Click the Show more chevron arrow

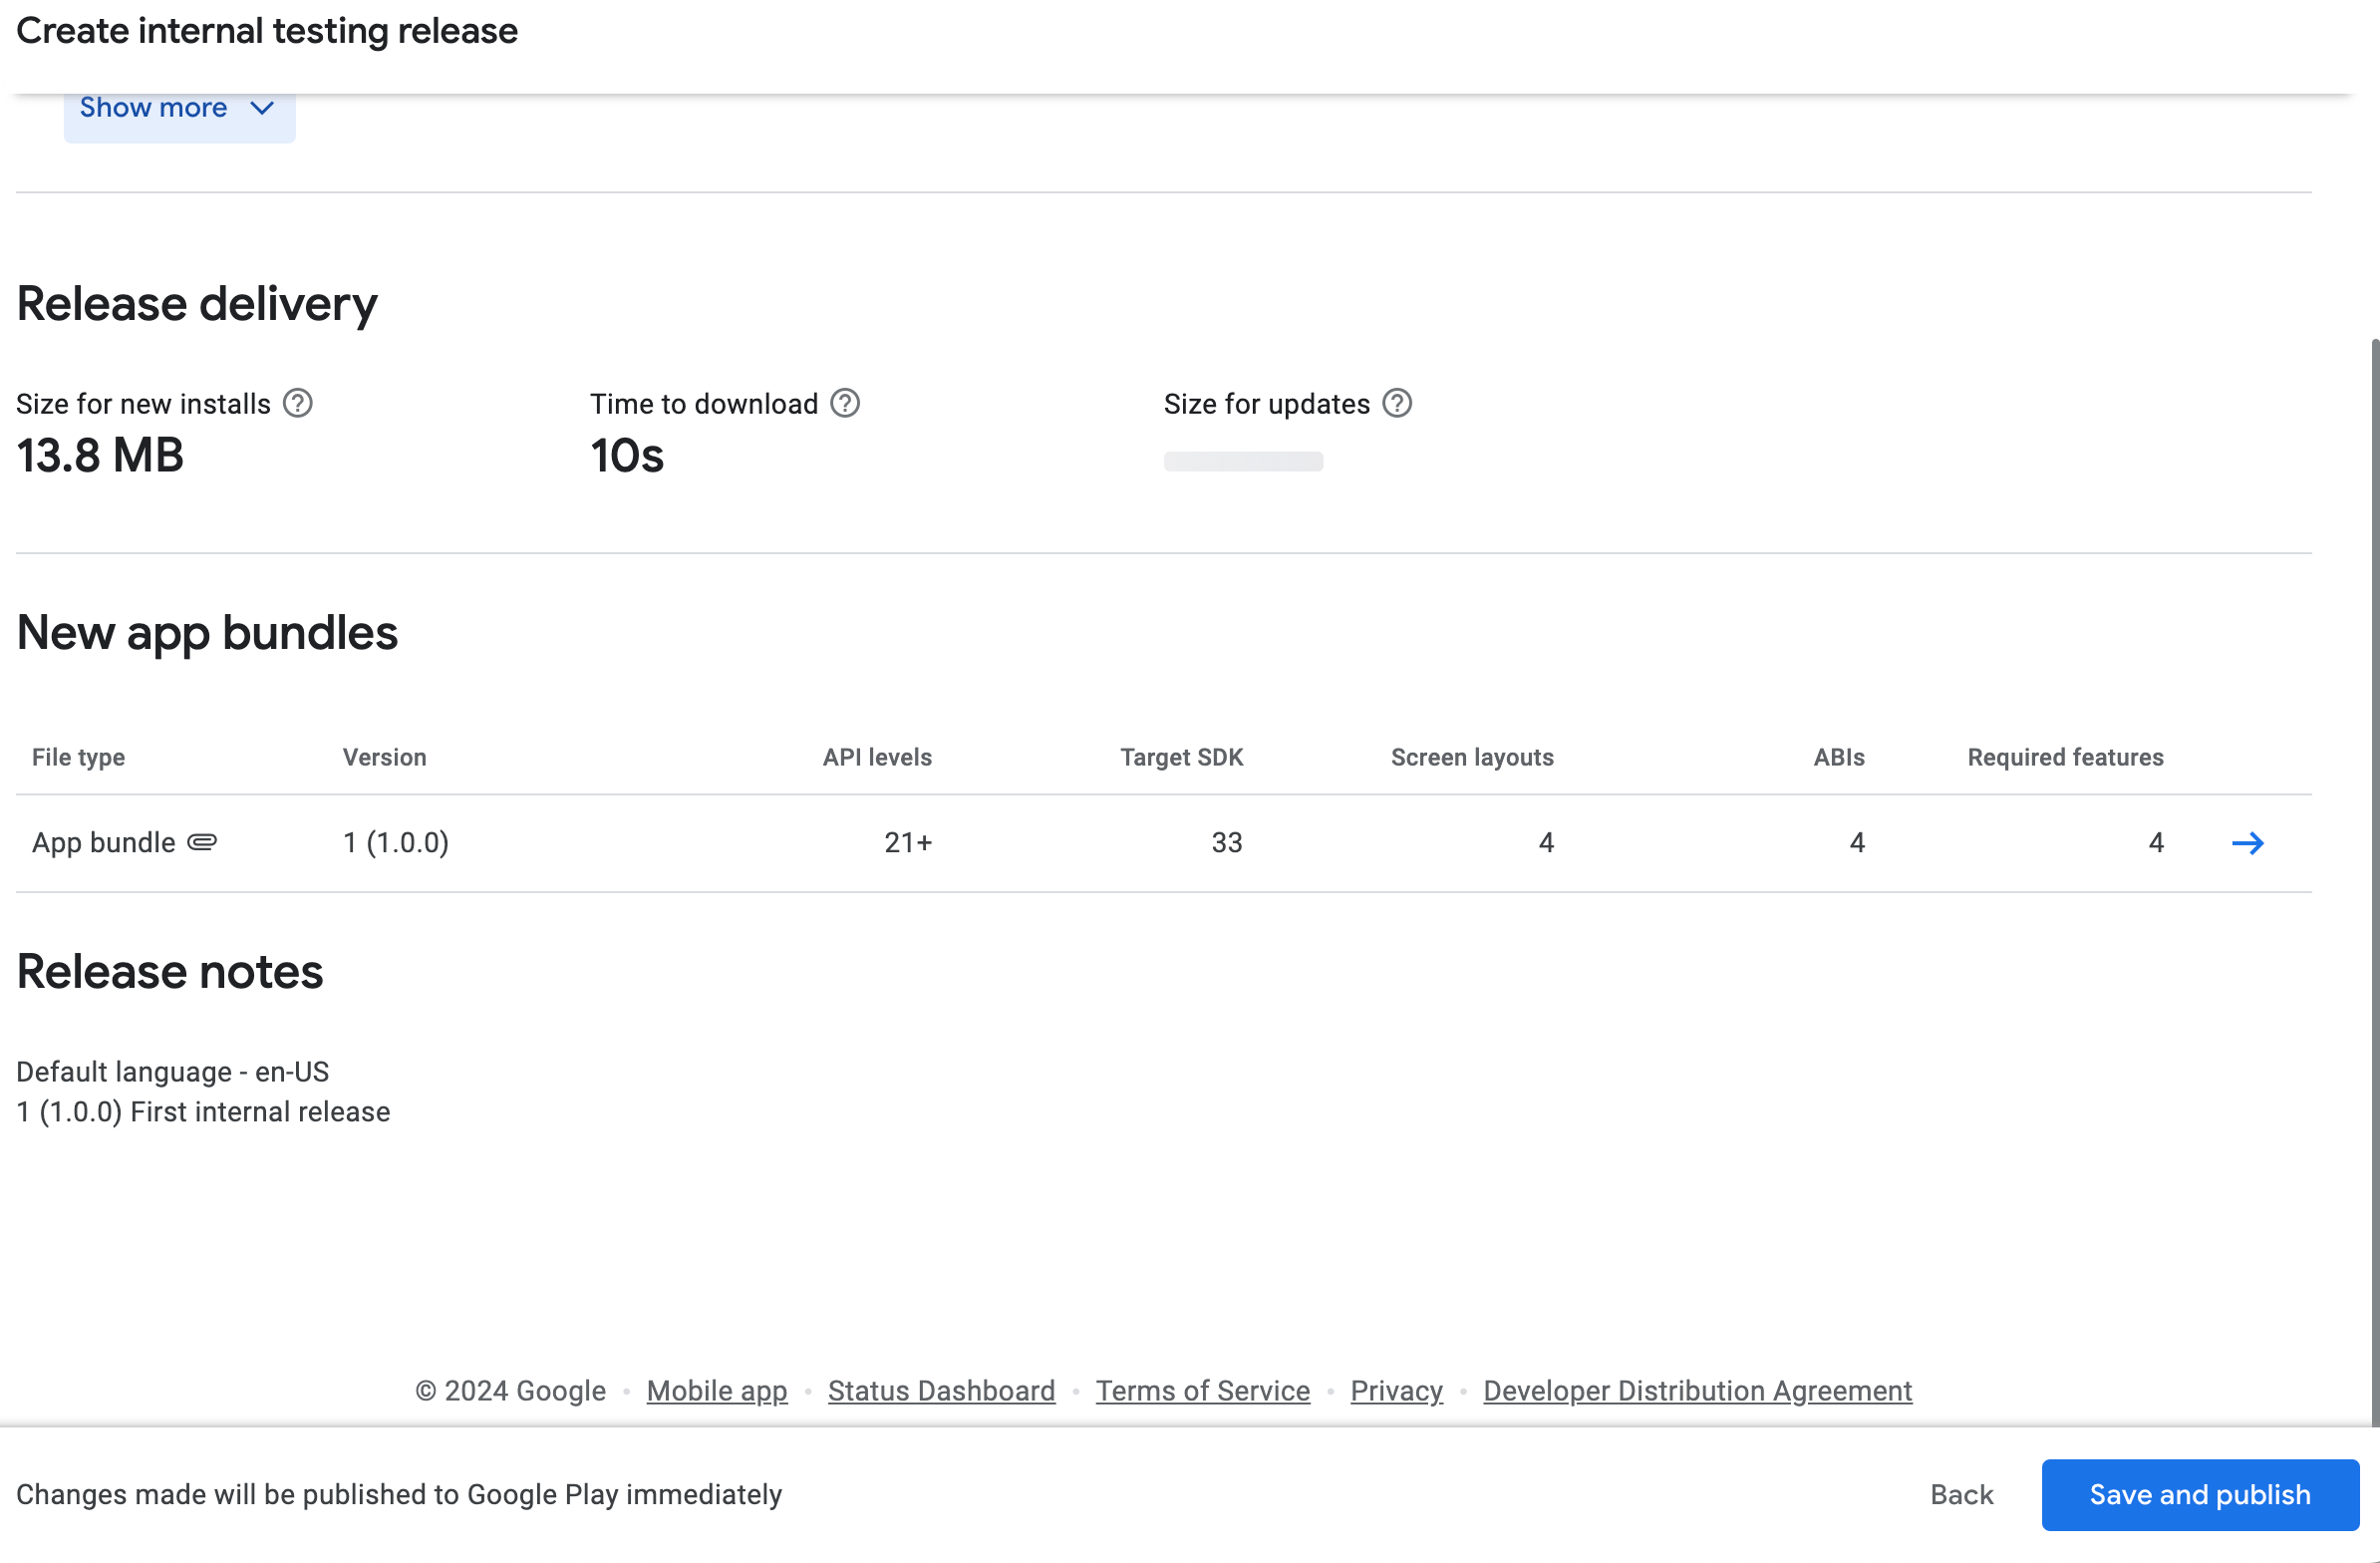pos(262,108)
